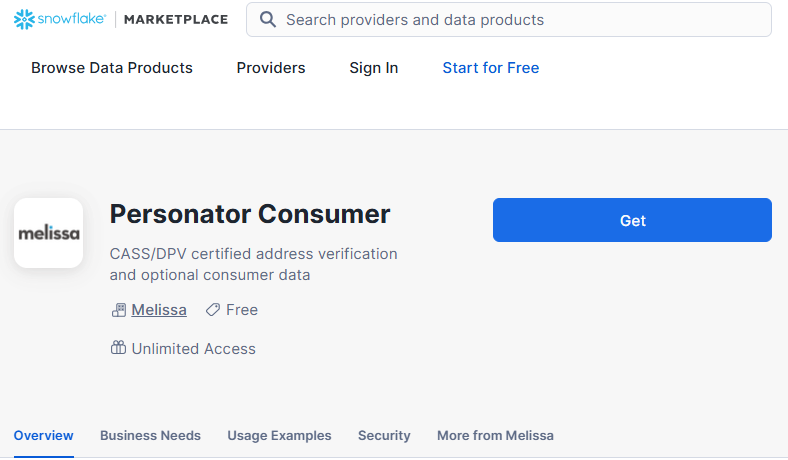788x460 pixels.
Task: Switch to the Business Needs tab
Action: click(x=150, y=435)
